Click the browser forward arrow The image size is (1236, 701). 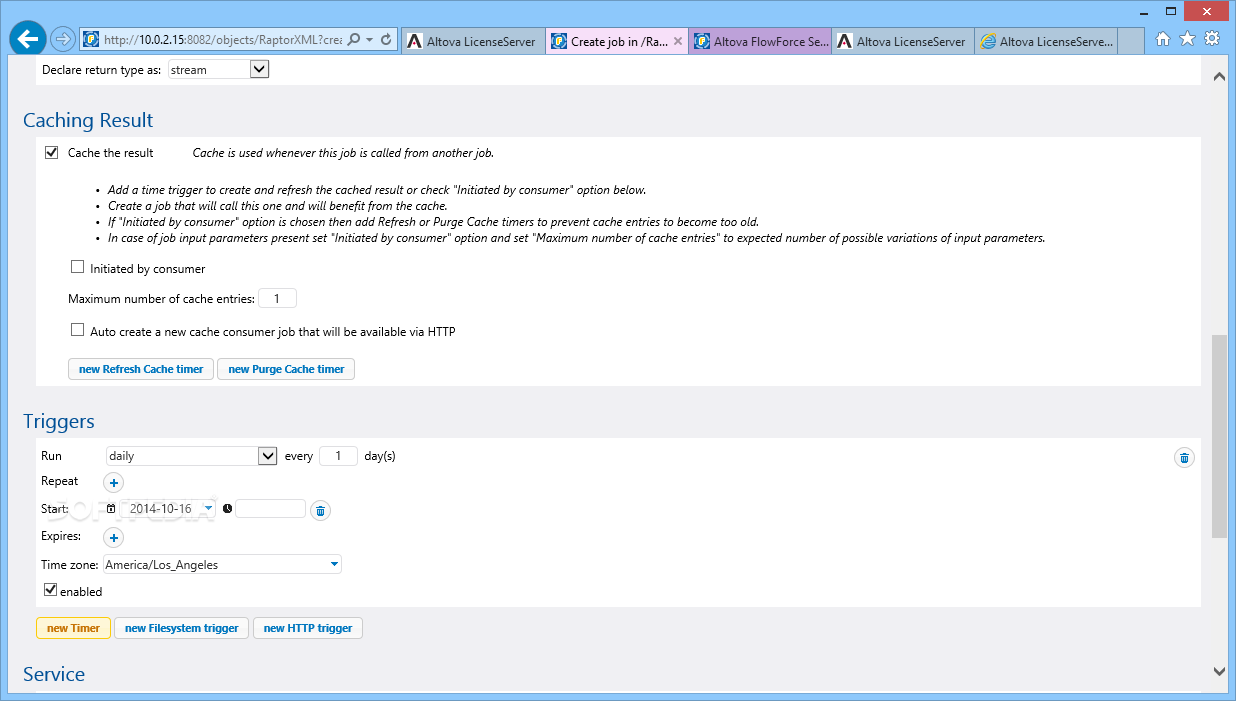coord(63,39)
